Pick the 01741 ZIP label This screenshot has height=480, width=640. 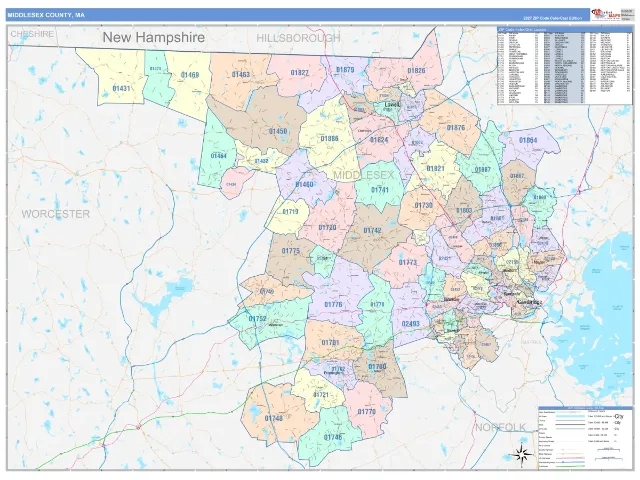pyautogui.click(x=380, y=190)
